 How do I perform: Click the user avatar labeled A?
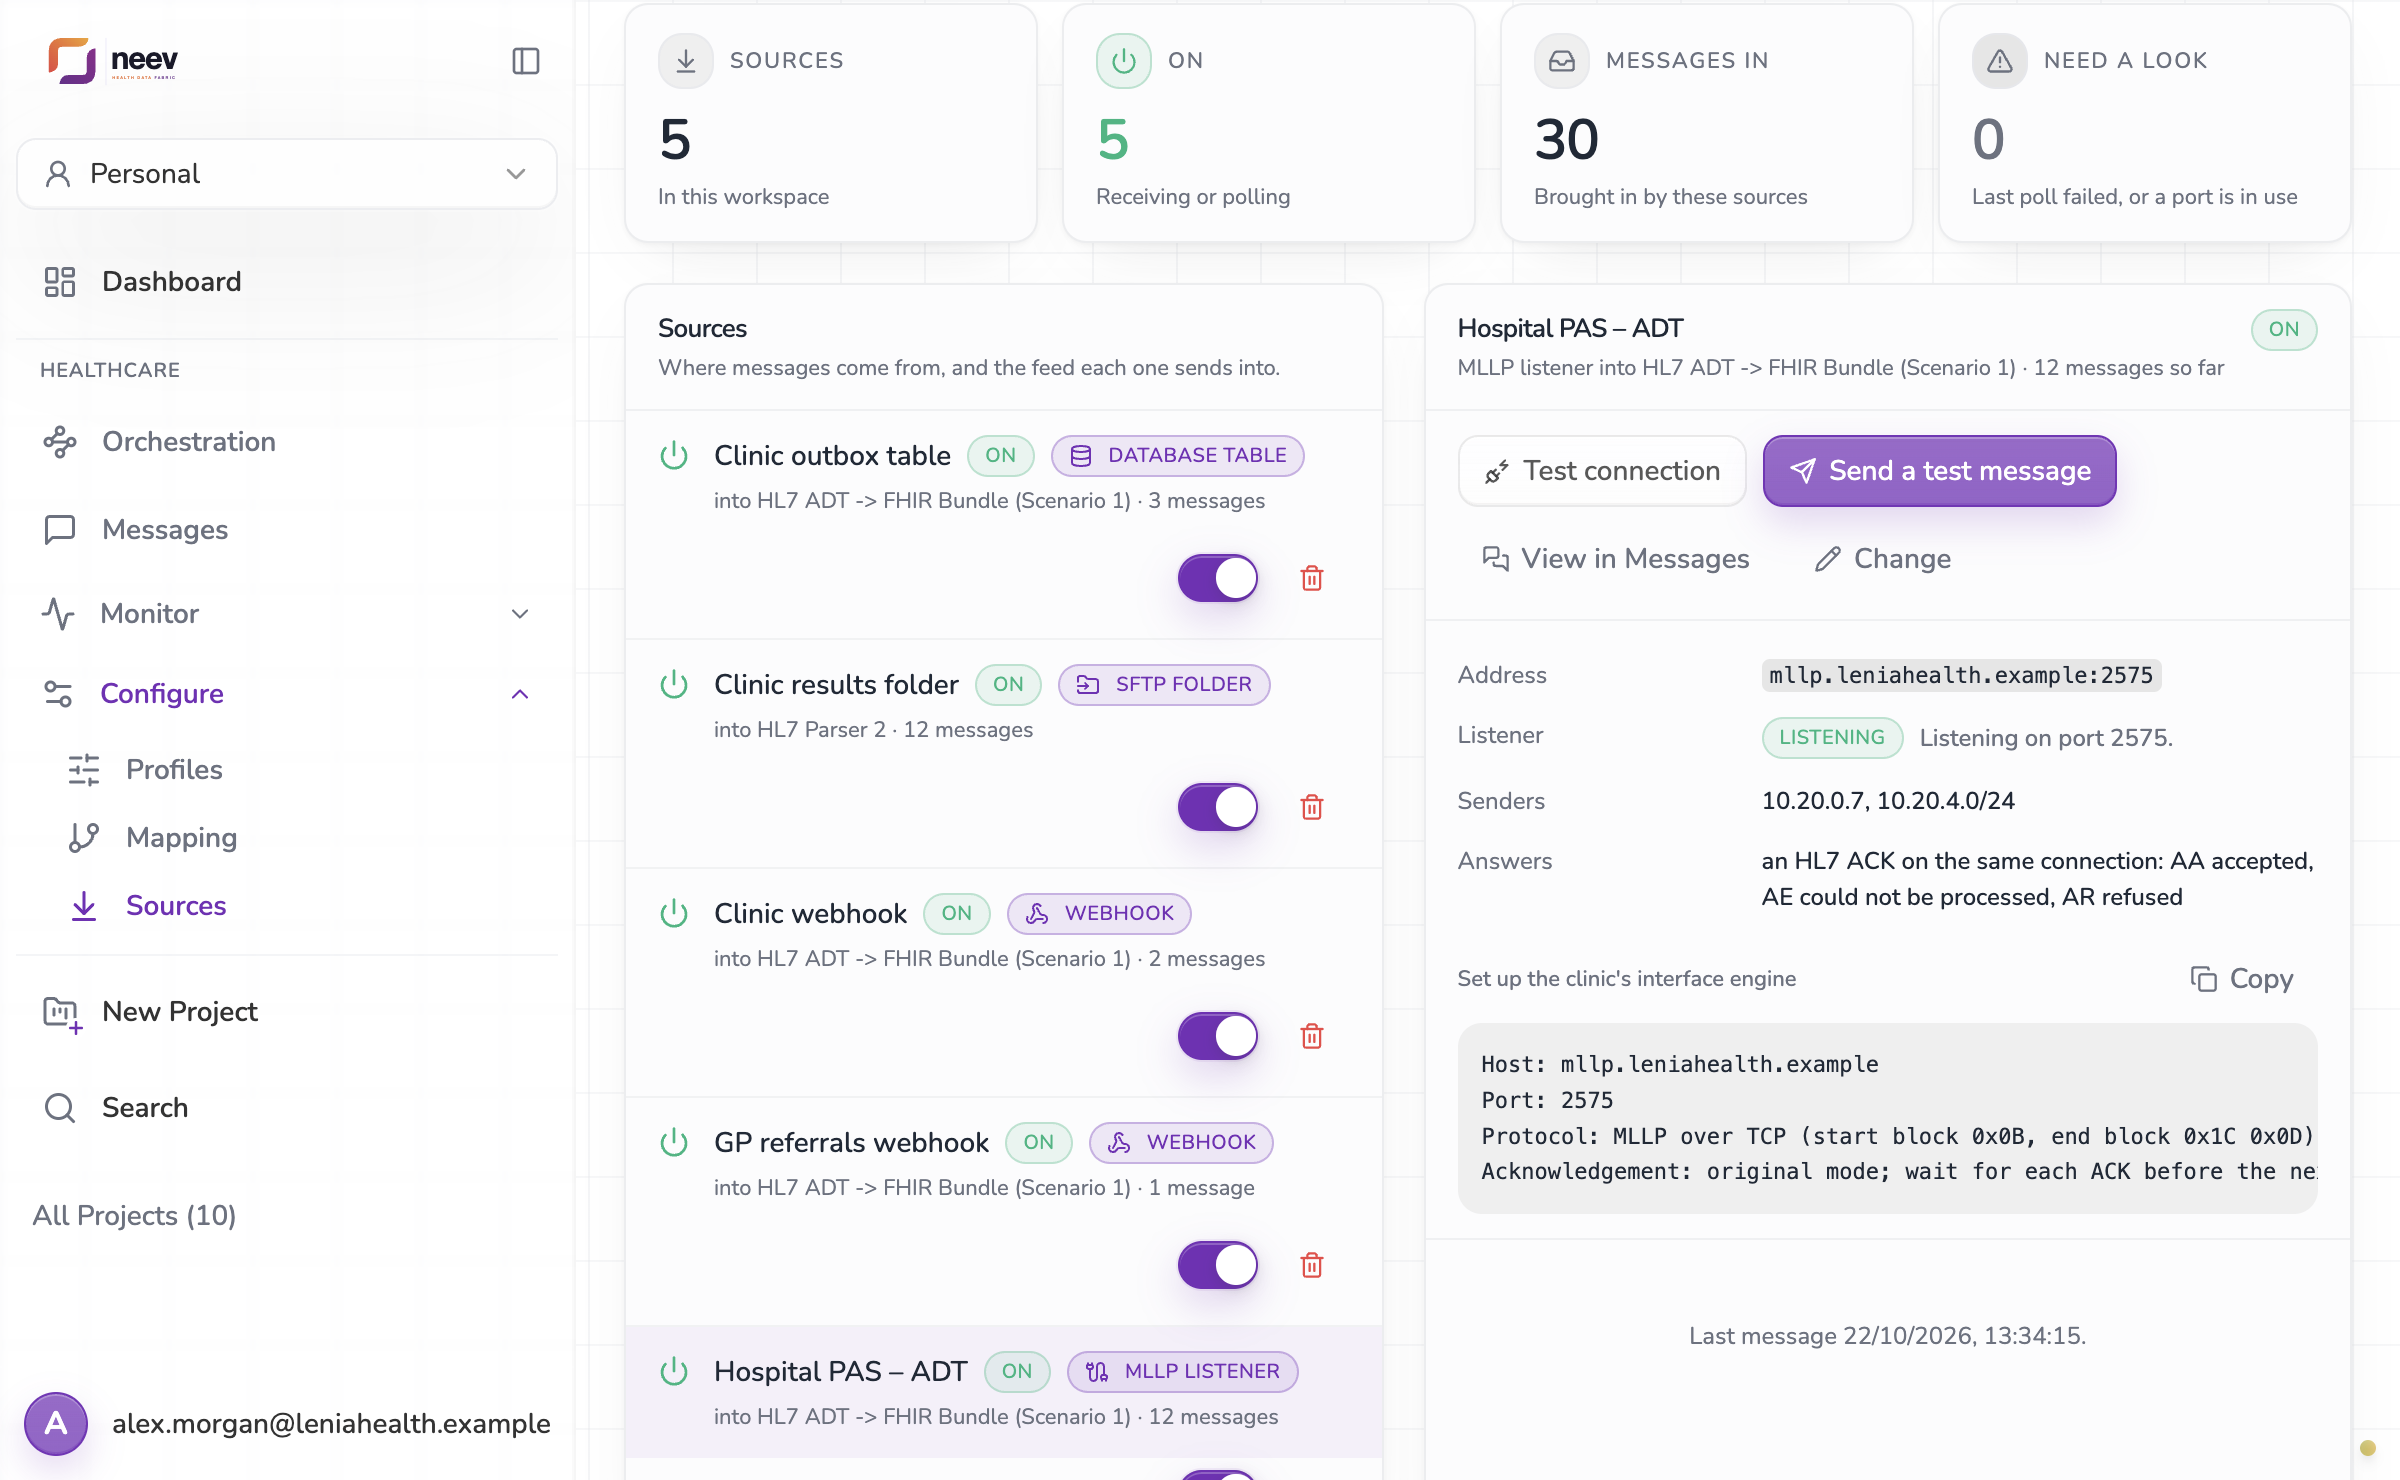[56, 1423]
